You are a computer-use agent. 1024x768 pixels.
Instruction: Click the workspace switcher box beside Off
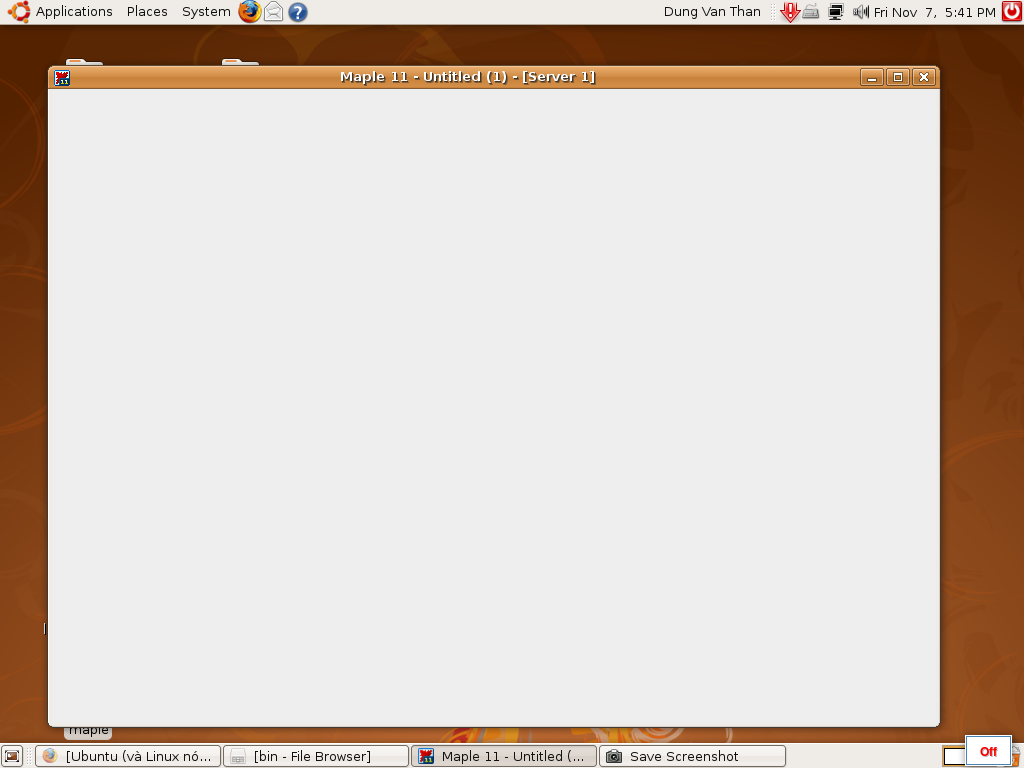click(x=953, y=756)
